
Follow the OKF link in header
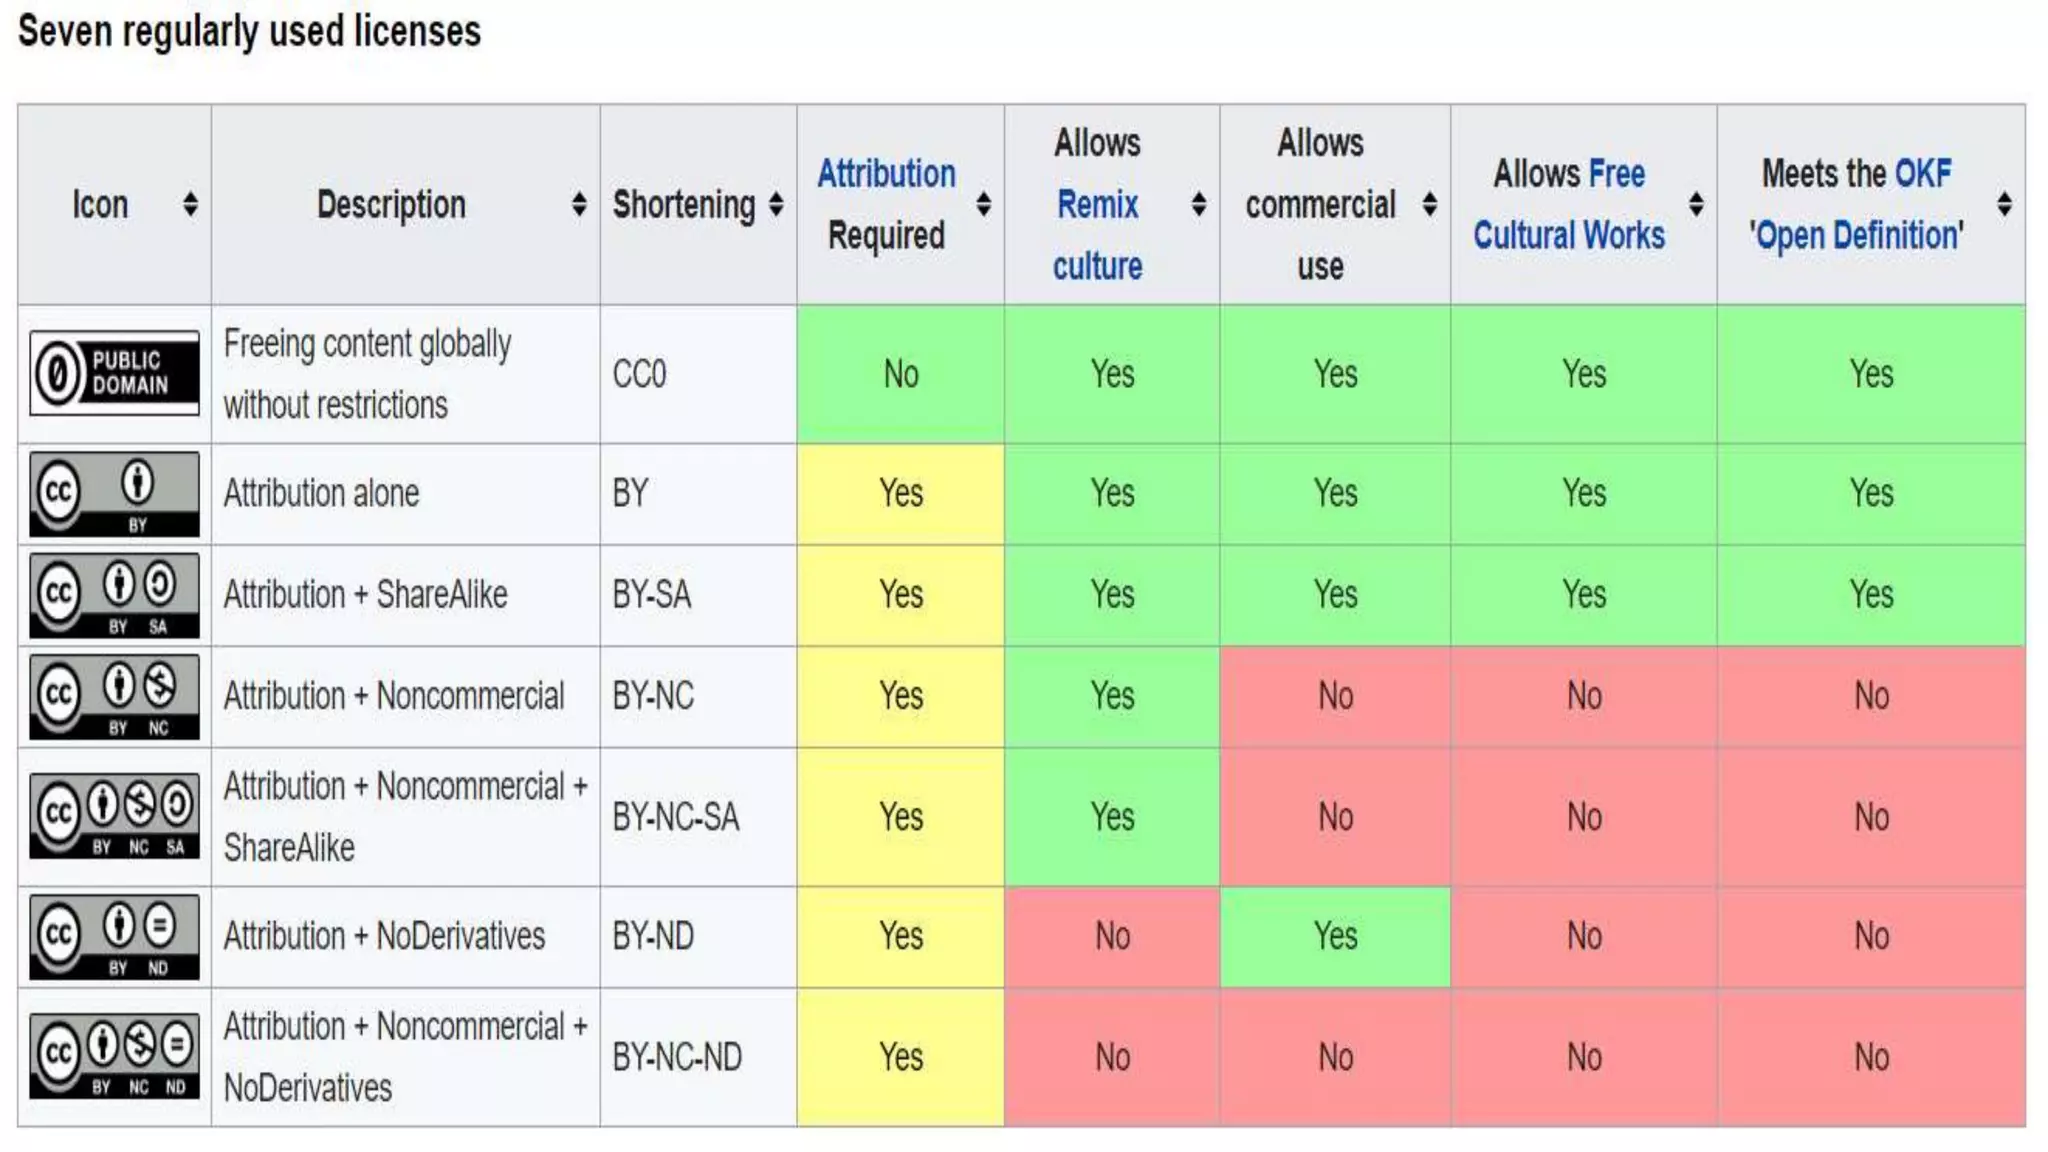(x=1922, y=174)
